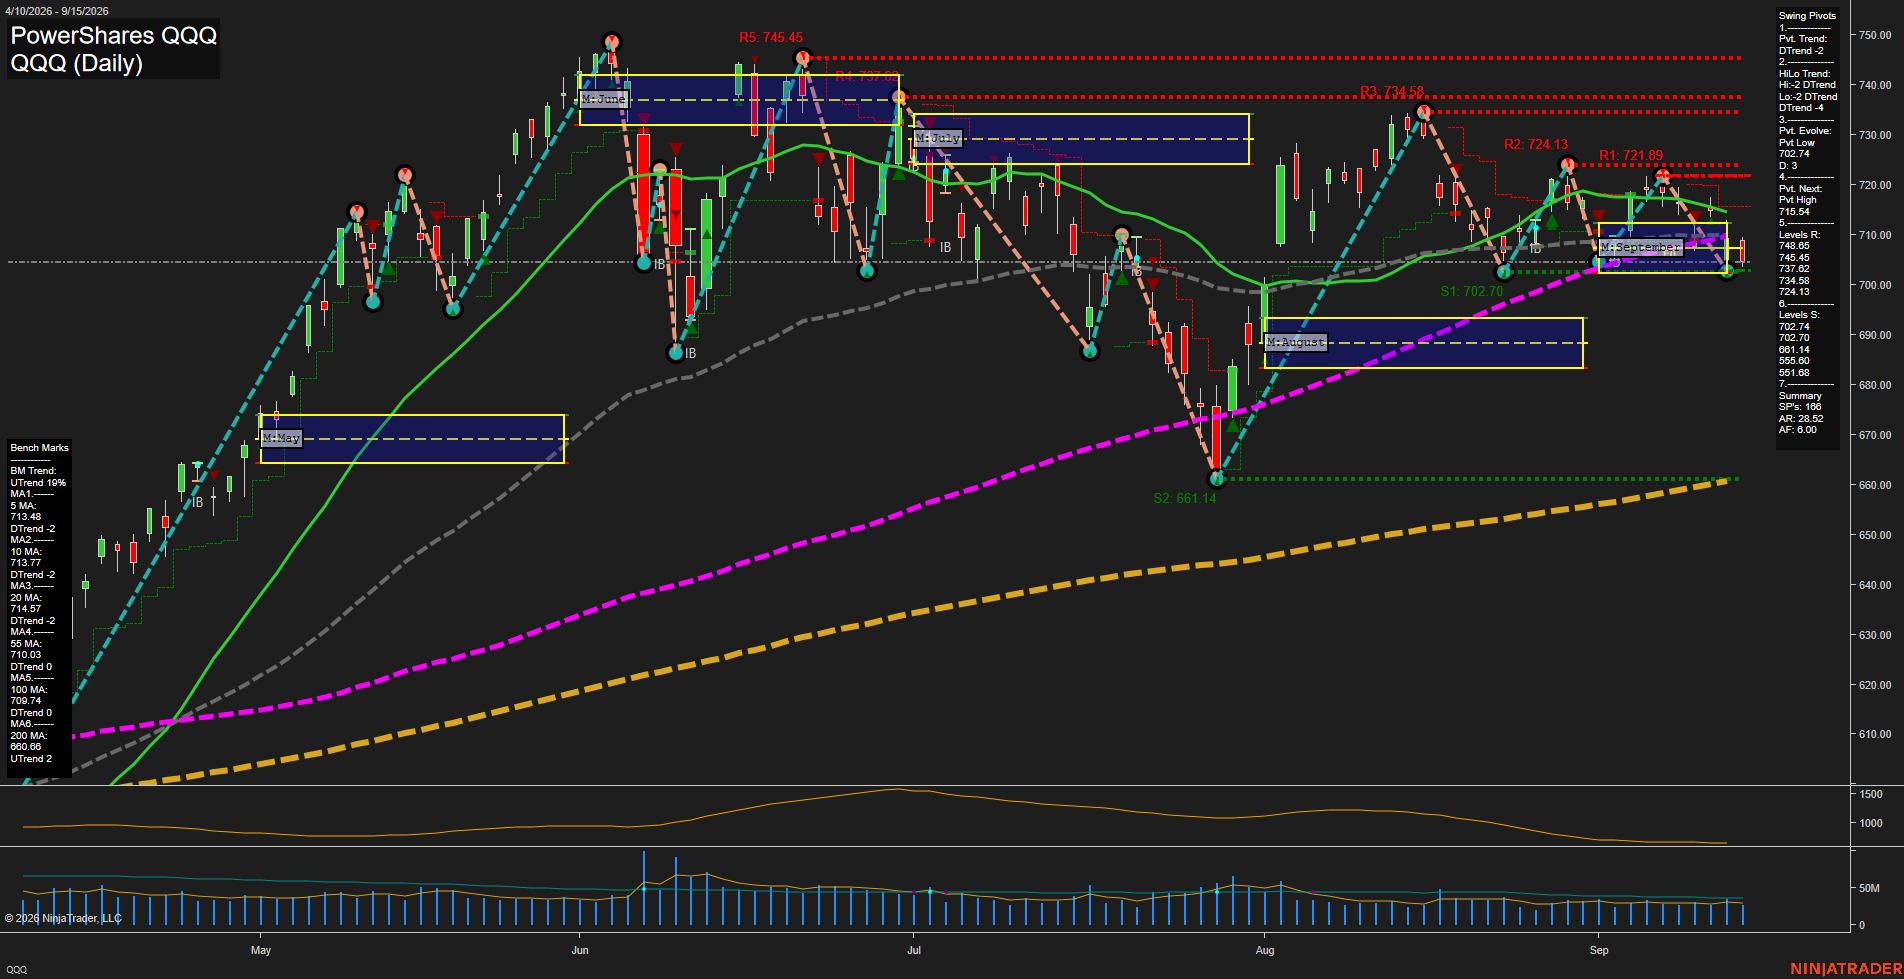This screenshot has width=1904, height=979.
Task: Click the 'R1: 721.89' resistance label
Action: point(1631,155)
